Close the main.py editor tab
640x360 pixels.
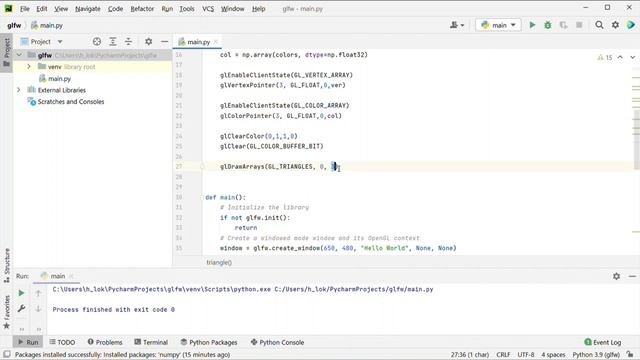[x=216, y=42]
